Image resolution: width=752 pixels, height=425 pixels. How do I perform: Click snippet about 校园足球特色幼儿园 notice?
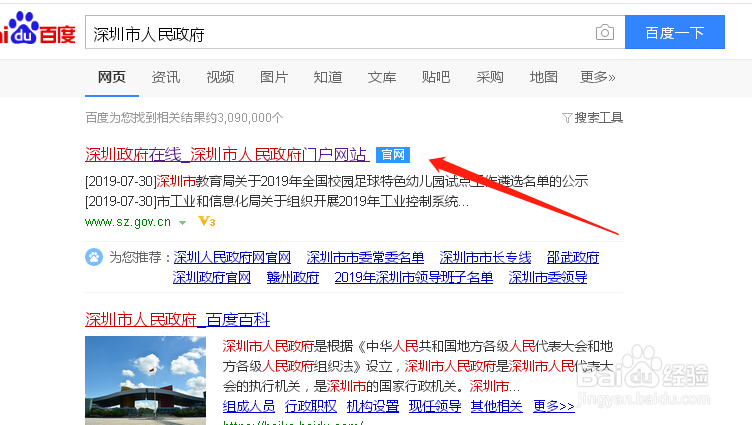tap(337, 181)
